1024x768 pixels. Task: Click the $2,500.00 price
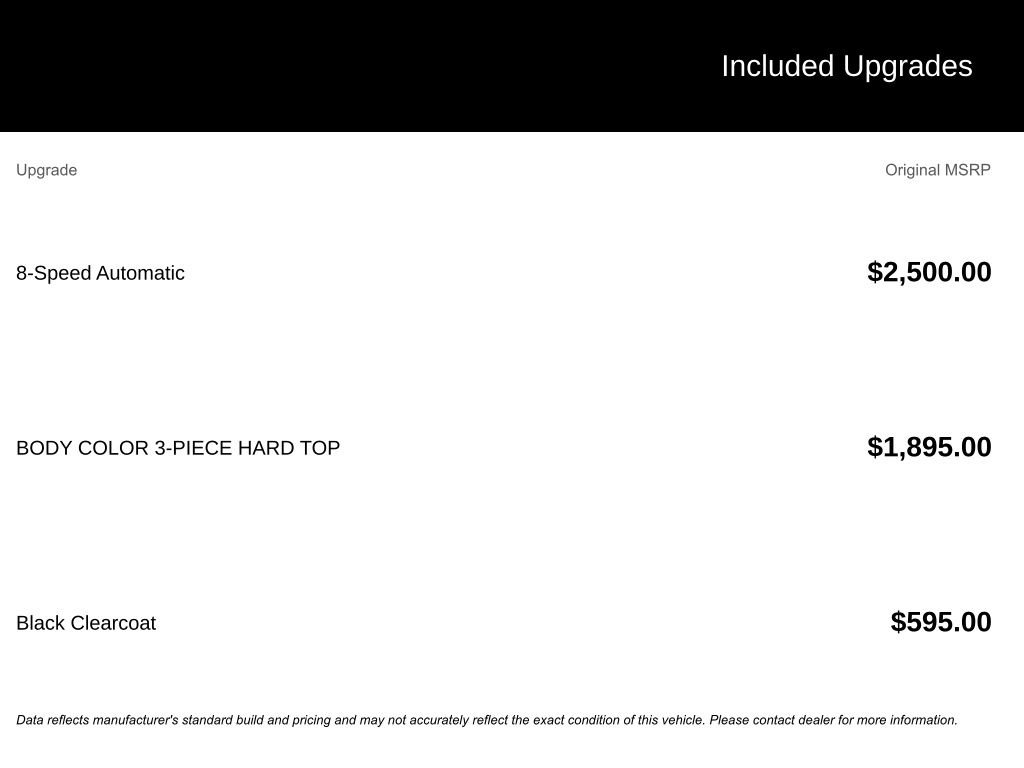tap(929, 272)
